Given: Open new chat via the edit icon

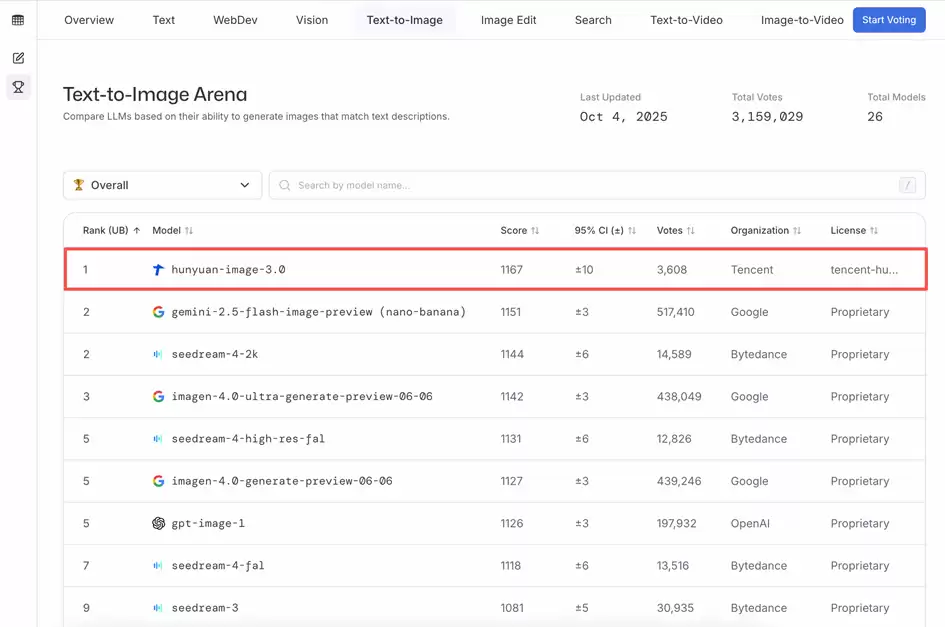Looking at the screenshot, I should (x=18, y=58).
